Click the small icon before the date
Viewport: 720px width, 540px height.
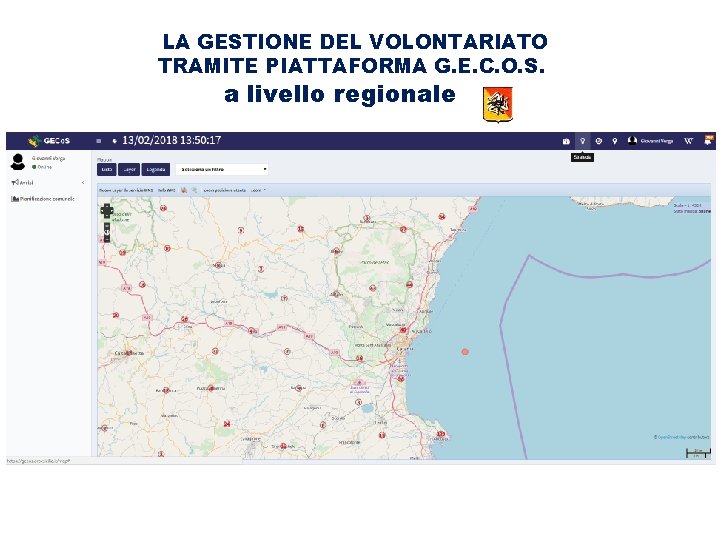(x=114, y=141)
